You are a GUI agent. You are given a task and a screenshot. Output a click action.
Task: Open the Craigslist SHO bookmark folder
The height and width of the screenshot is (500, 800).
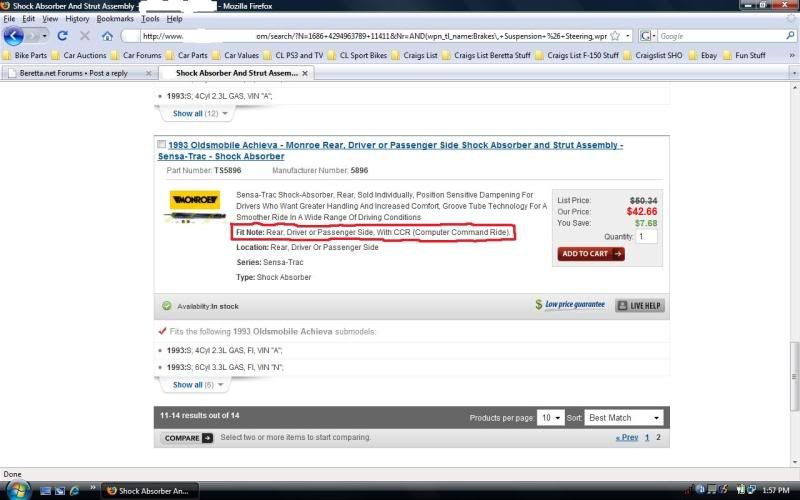click(x=653, y=55)
